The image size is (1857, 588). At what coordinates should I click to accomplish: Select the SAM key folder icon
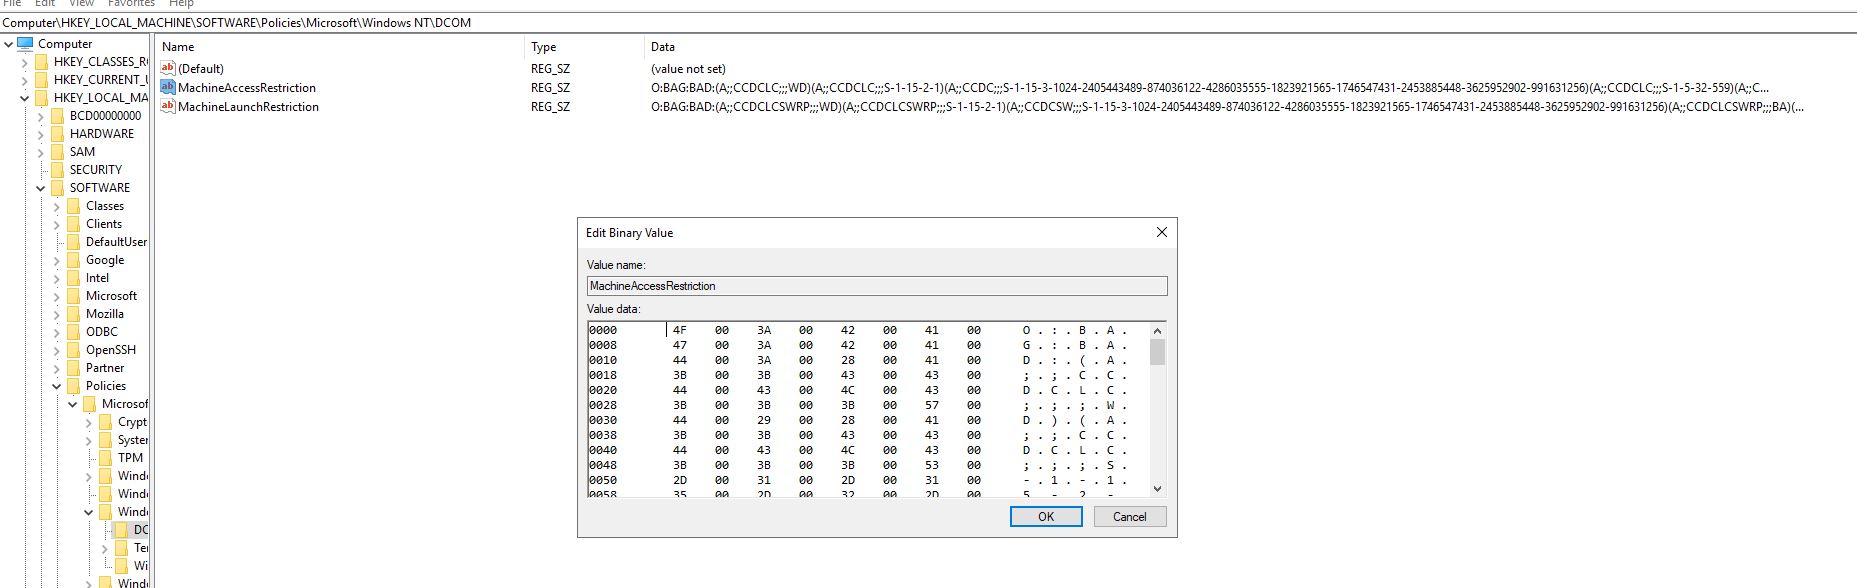tap(57, 151)
